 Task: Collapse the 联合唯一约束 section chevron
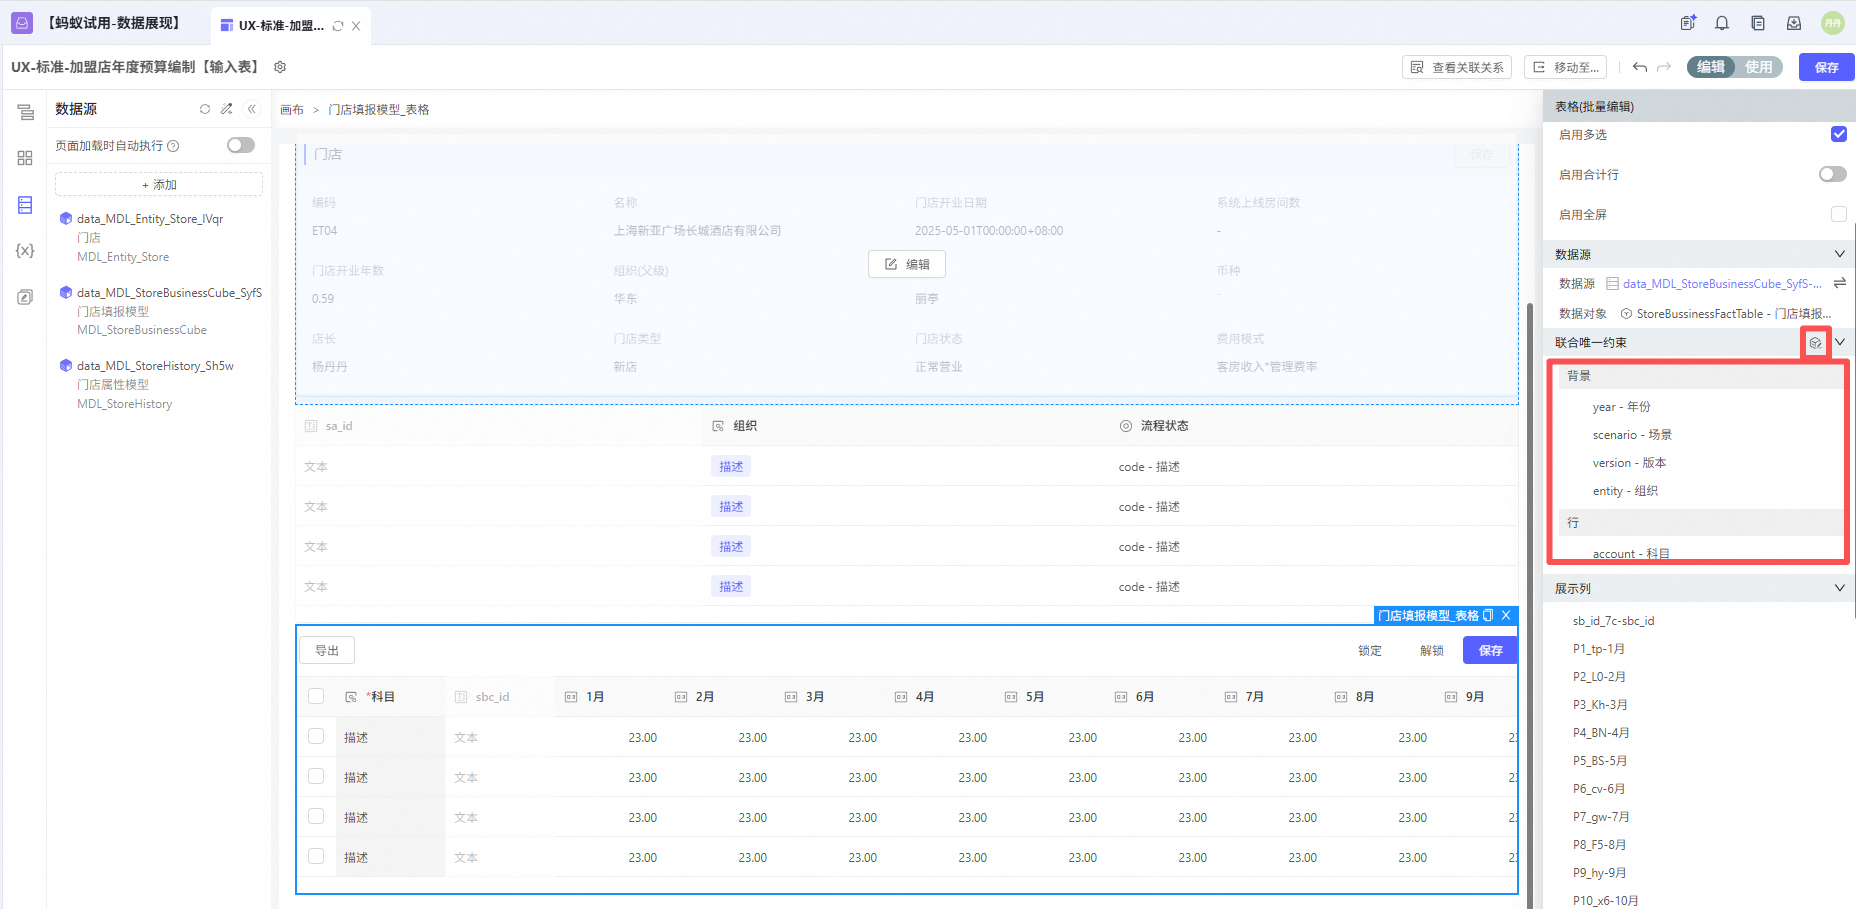[x=1840, y=342]
